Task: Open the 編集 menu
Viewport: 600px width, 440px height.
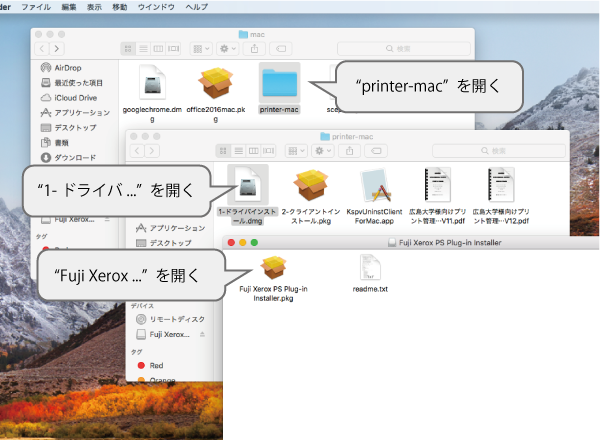Action: pyautogui.click(x=69, y=7)
